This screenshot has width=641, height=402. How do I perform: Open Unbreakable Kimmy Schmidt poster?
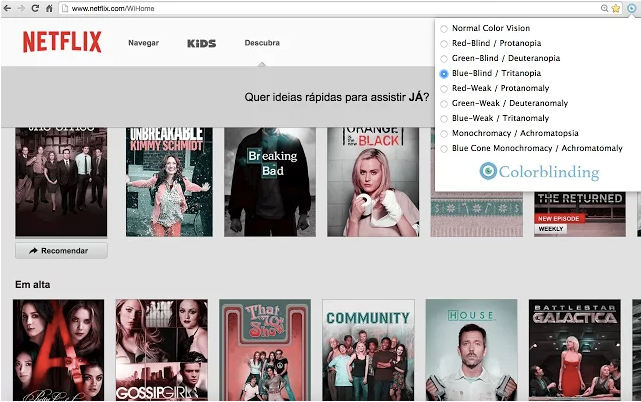[x=169, y=182]
